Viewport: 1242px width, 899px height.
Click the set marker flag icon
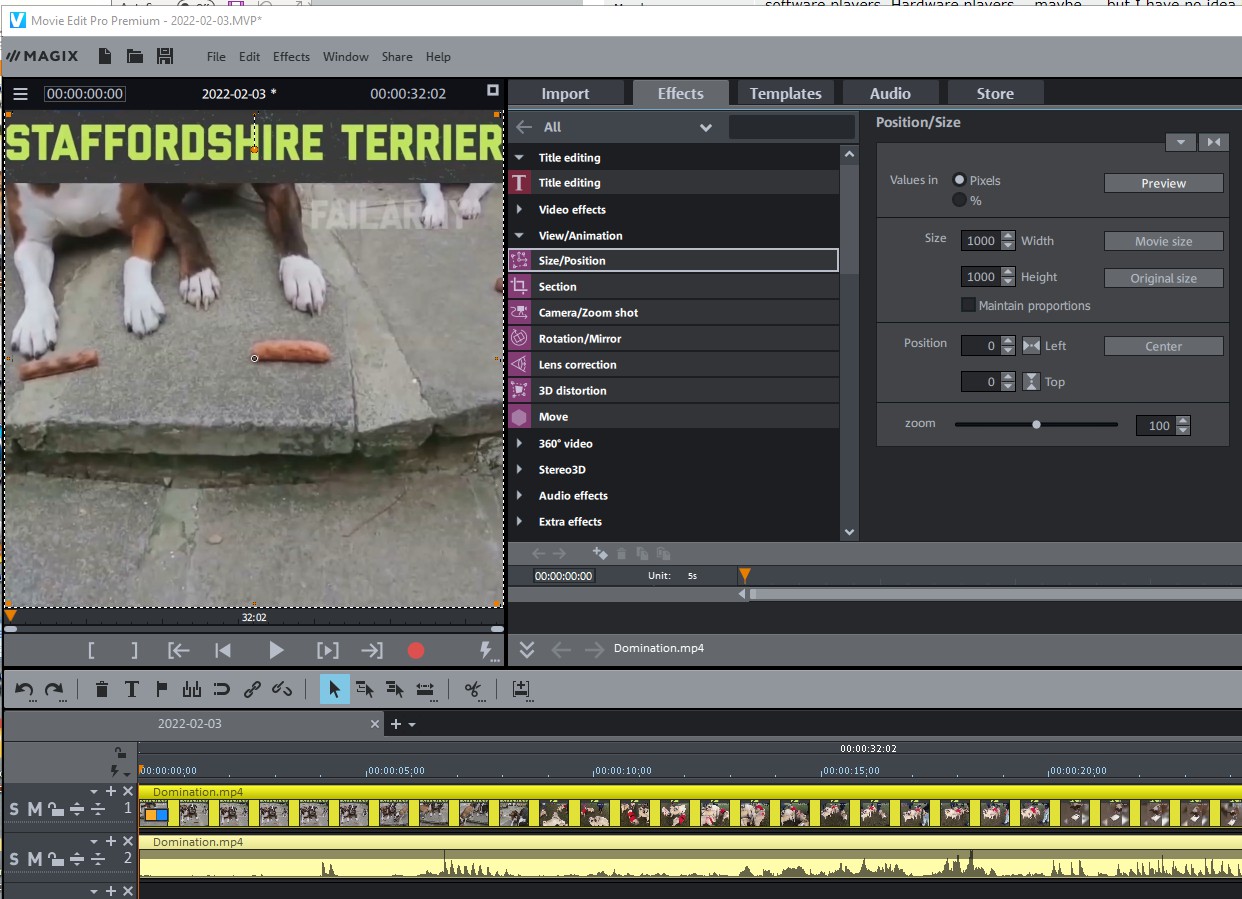coord(161,689)
